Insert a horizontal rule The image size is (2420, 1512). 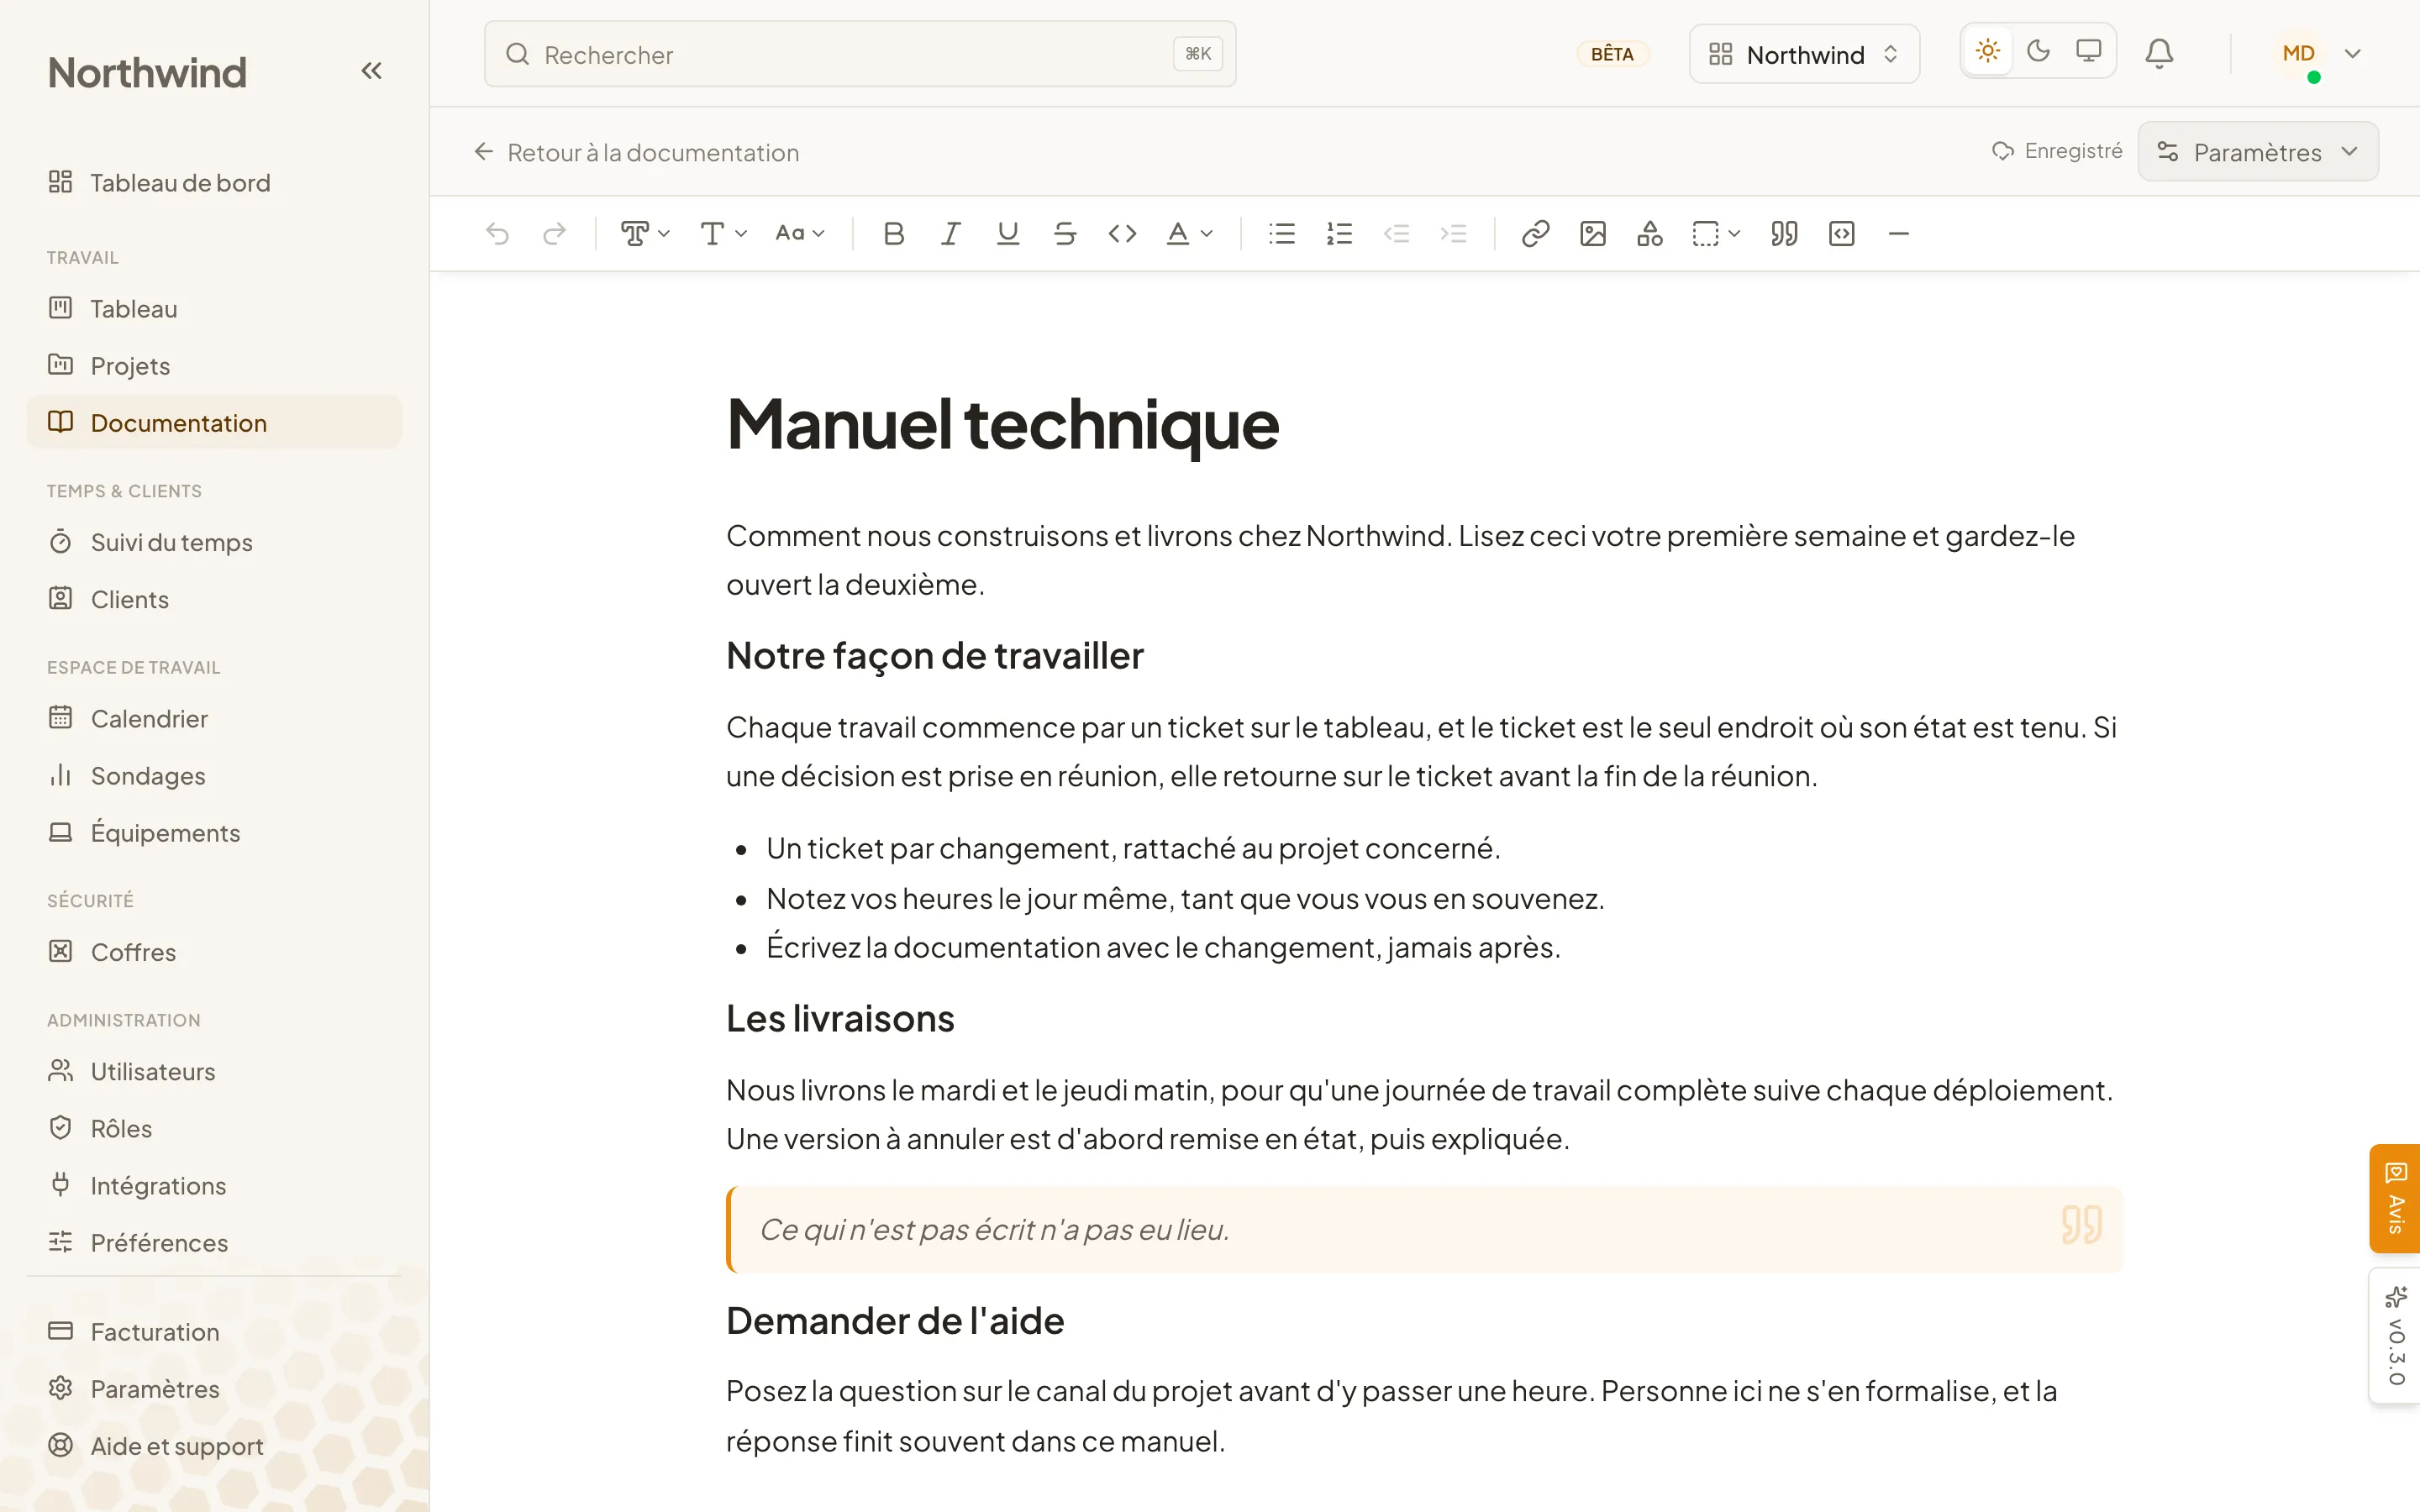1898,234
